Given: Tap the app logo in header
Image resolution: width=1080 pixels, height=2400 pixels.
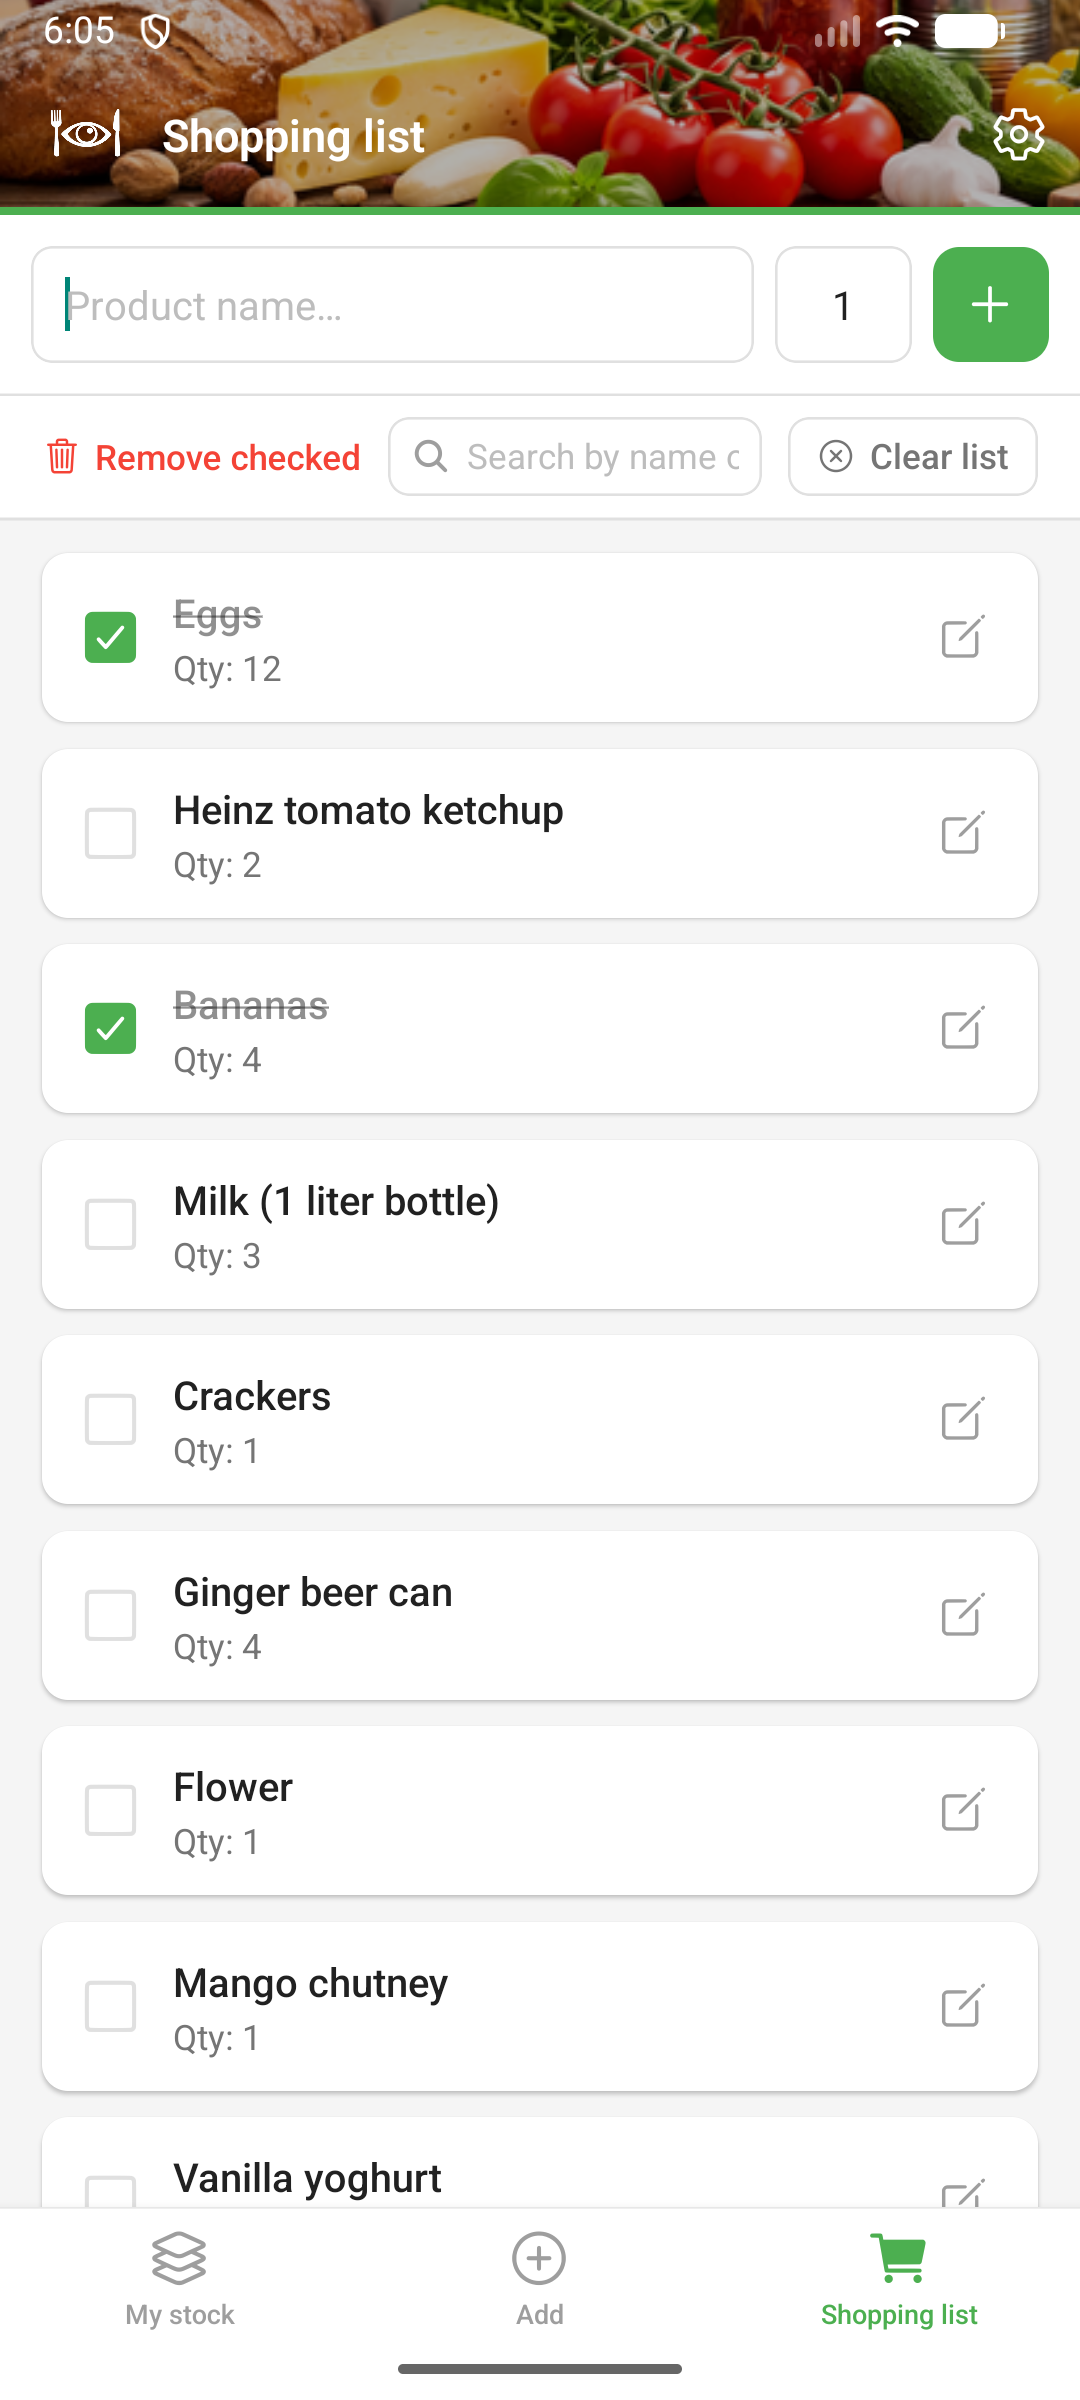Looking at the screenshot, I should point(86,134).
